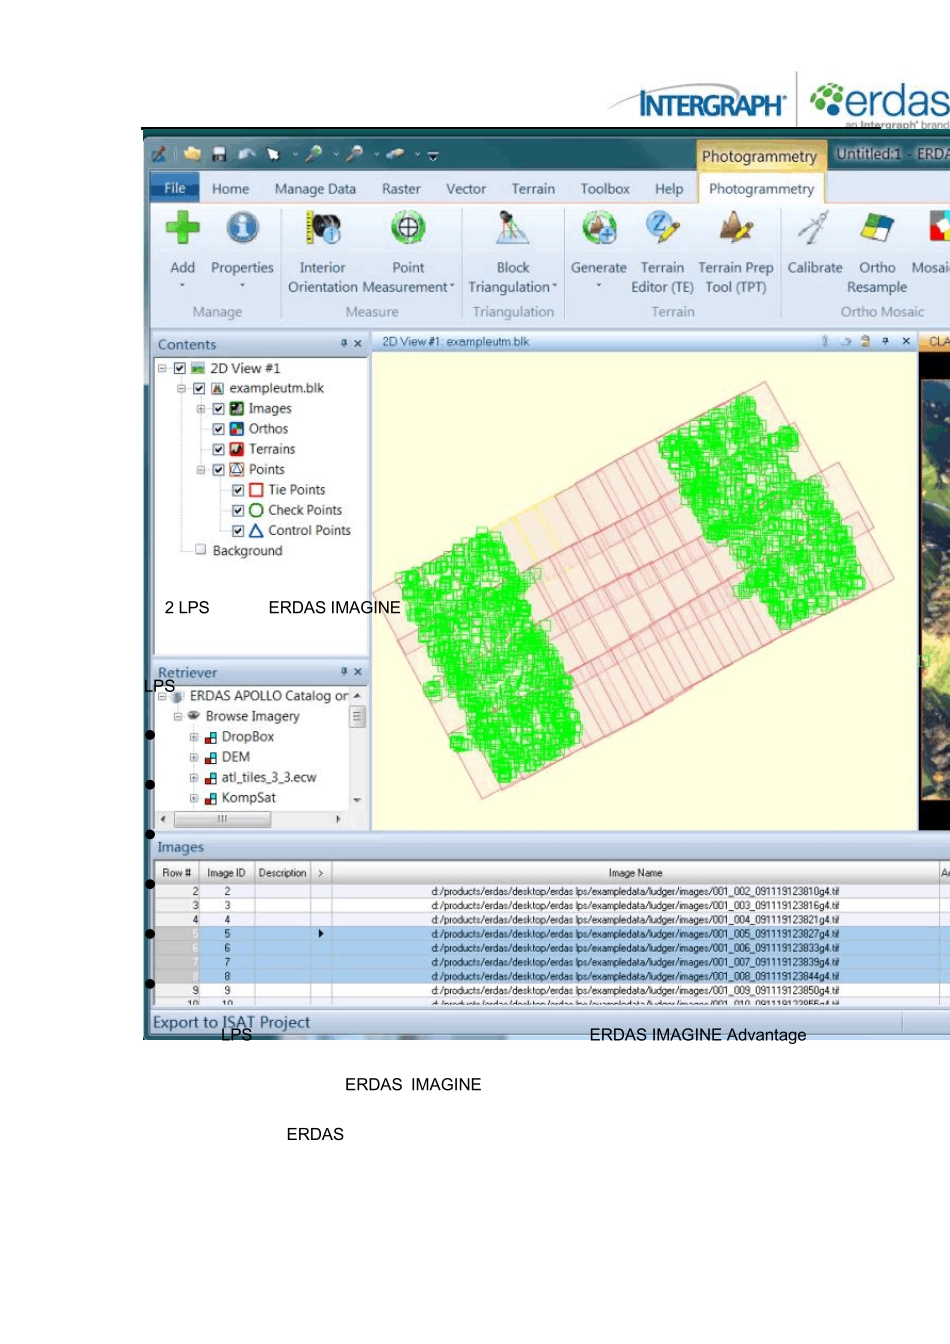Disable the Orthos layer checkbox
Screen dimensions: 950x1344
218,429
